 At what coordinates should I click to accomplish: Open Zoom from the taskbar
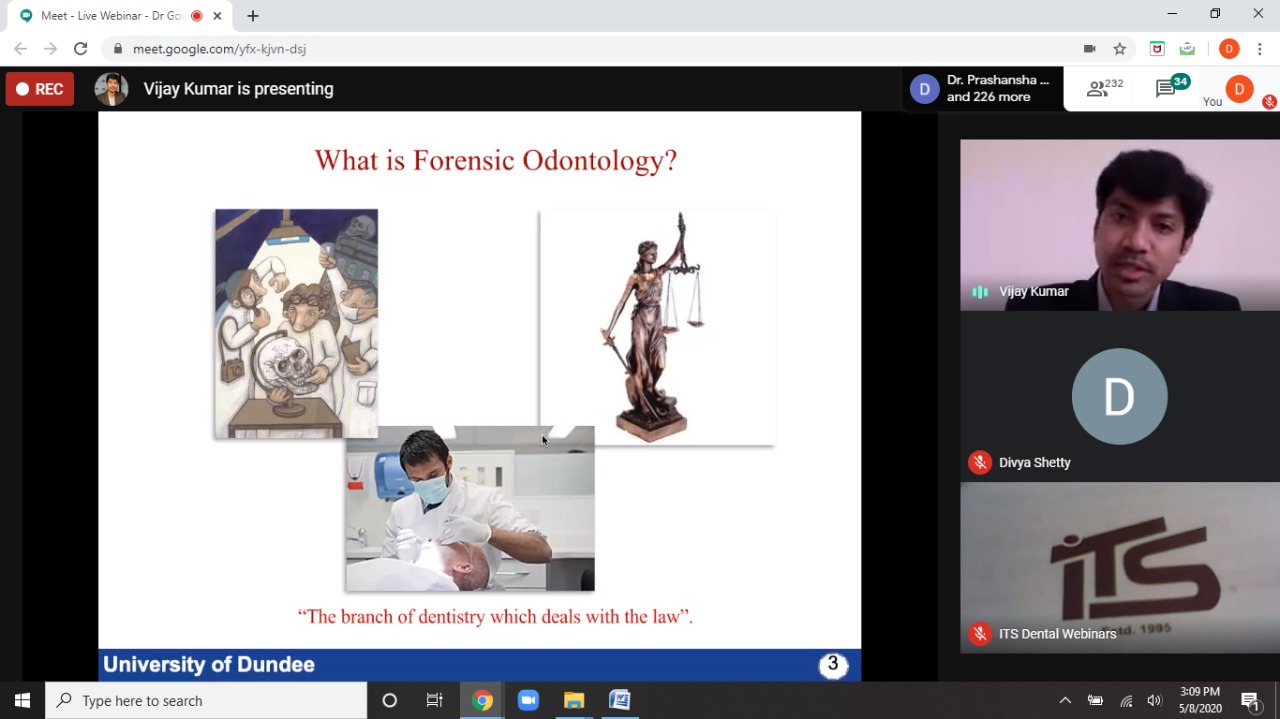(x=528, y=700)
